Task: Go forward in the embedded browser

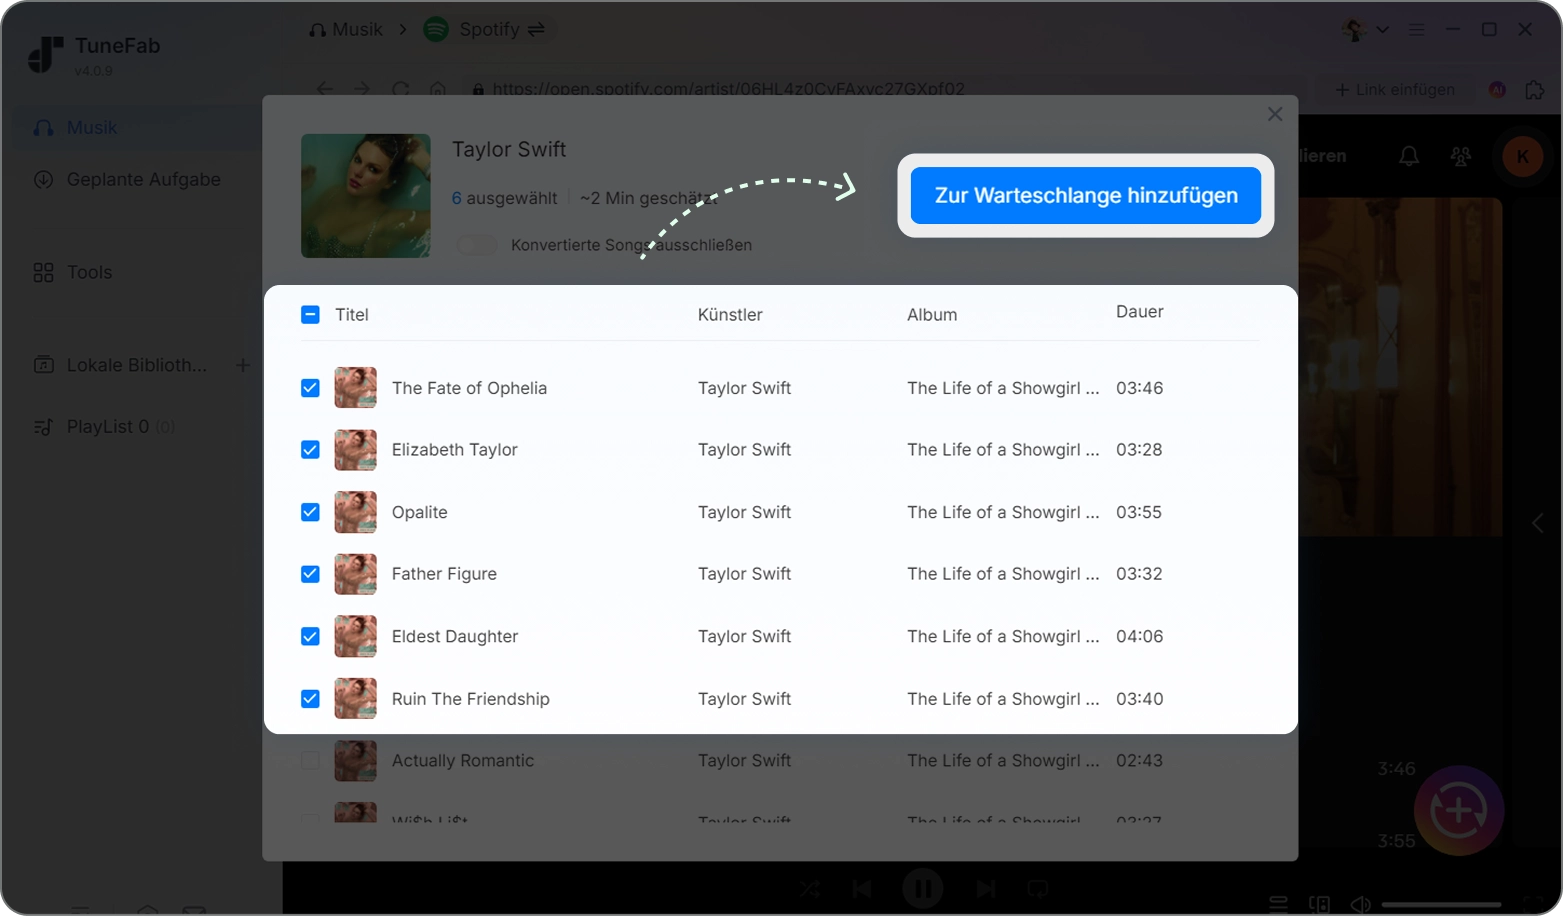Action: (x=362, y=89)
